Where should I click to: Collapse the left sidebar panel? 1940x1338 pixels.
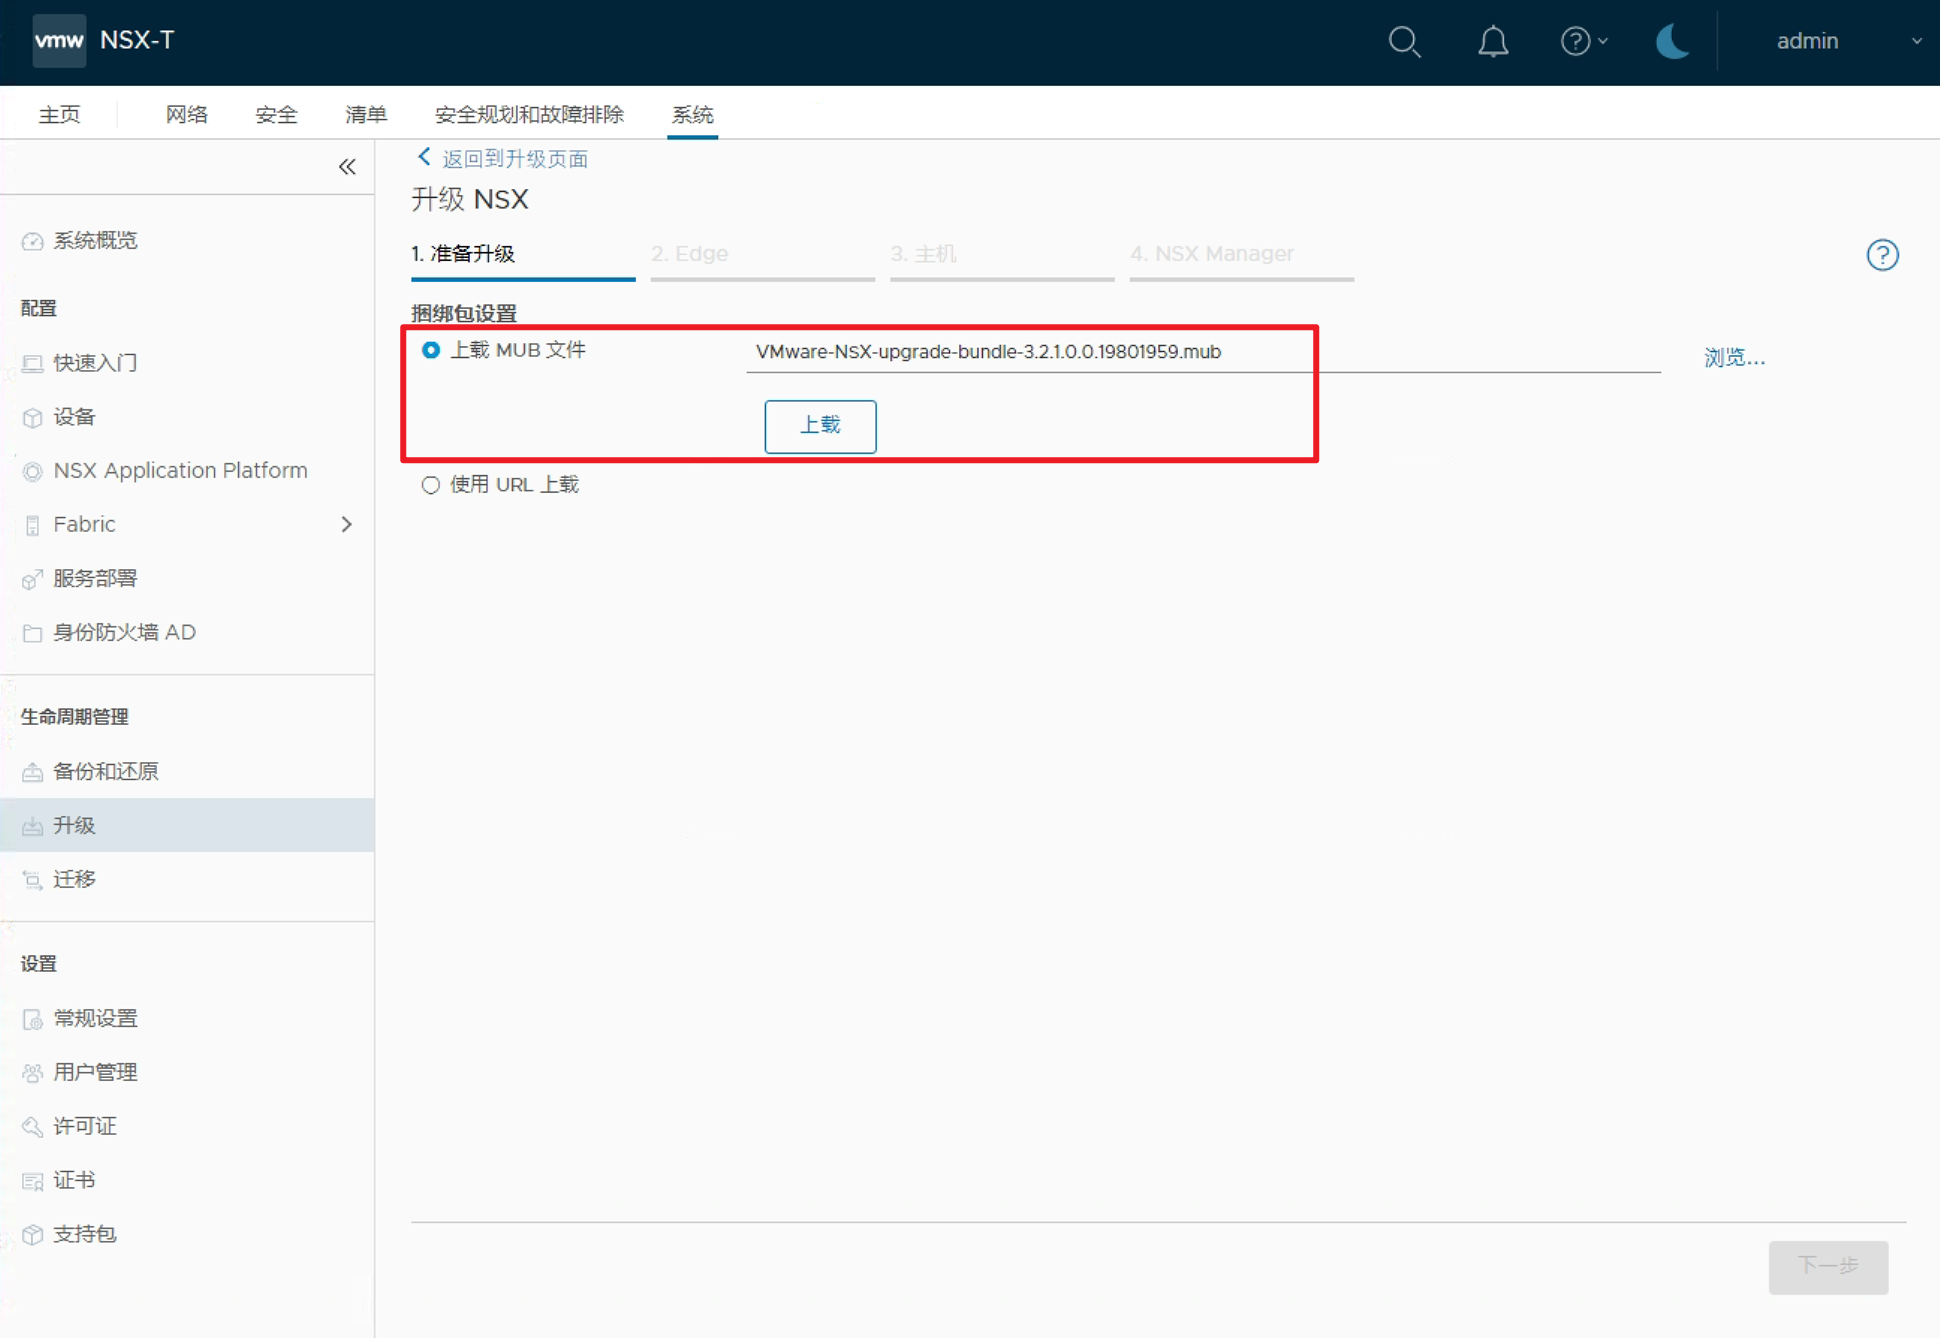coord(347,166)
